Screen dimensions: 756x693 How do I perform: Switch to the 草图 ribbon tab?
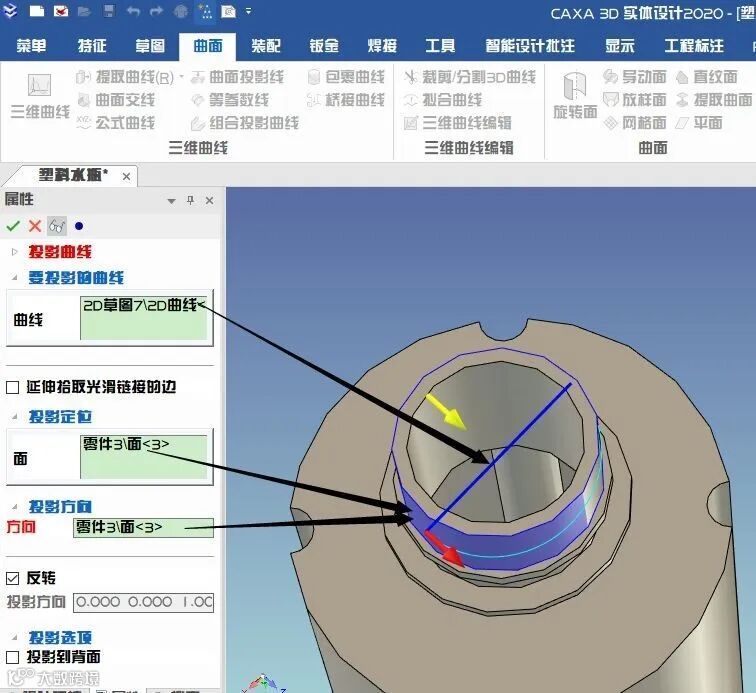[x=150, y=46]
